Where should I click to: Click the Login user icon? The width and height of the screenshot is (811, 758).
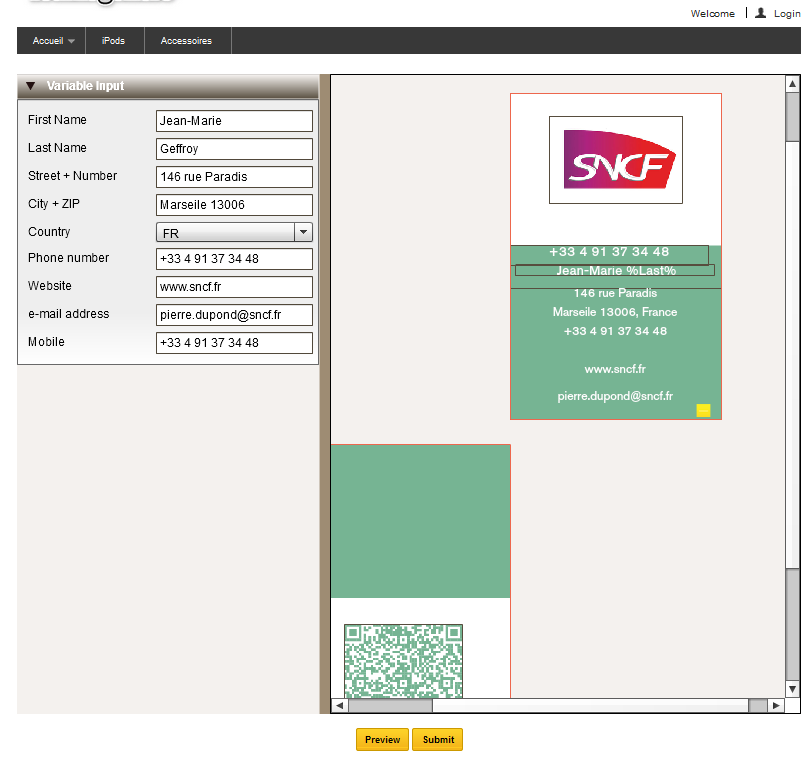(760, 13)
